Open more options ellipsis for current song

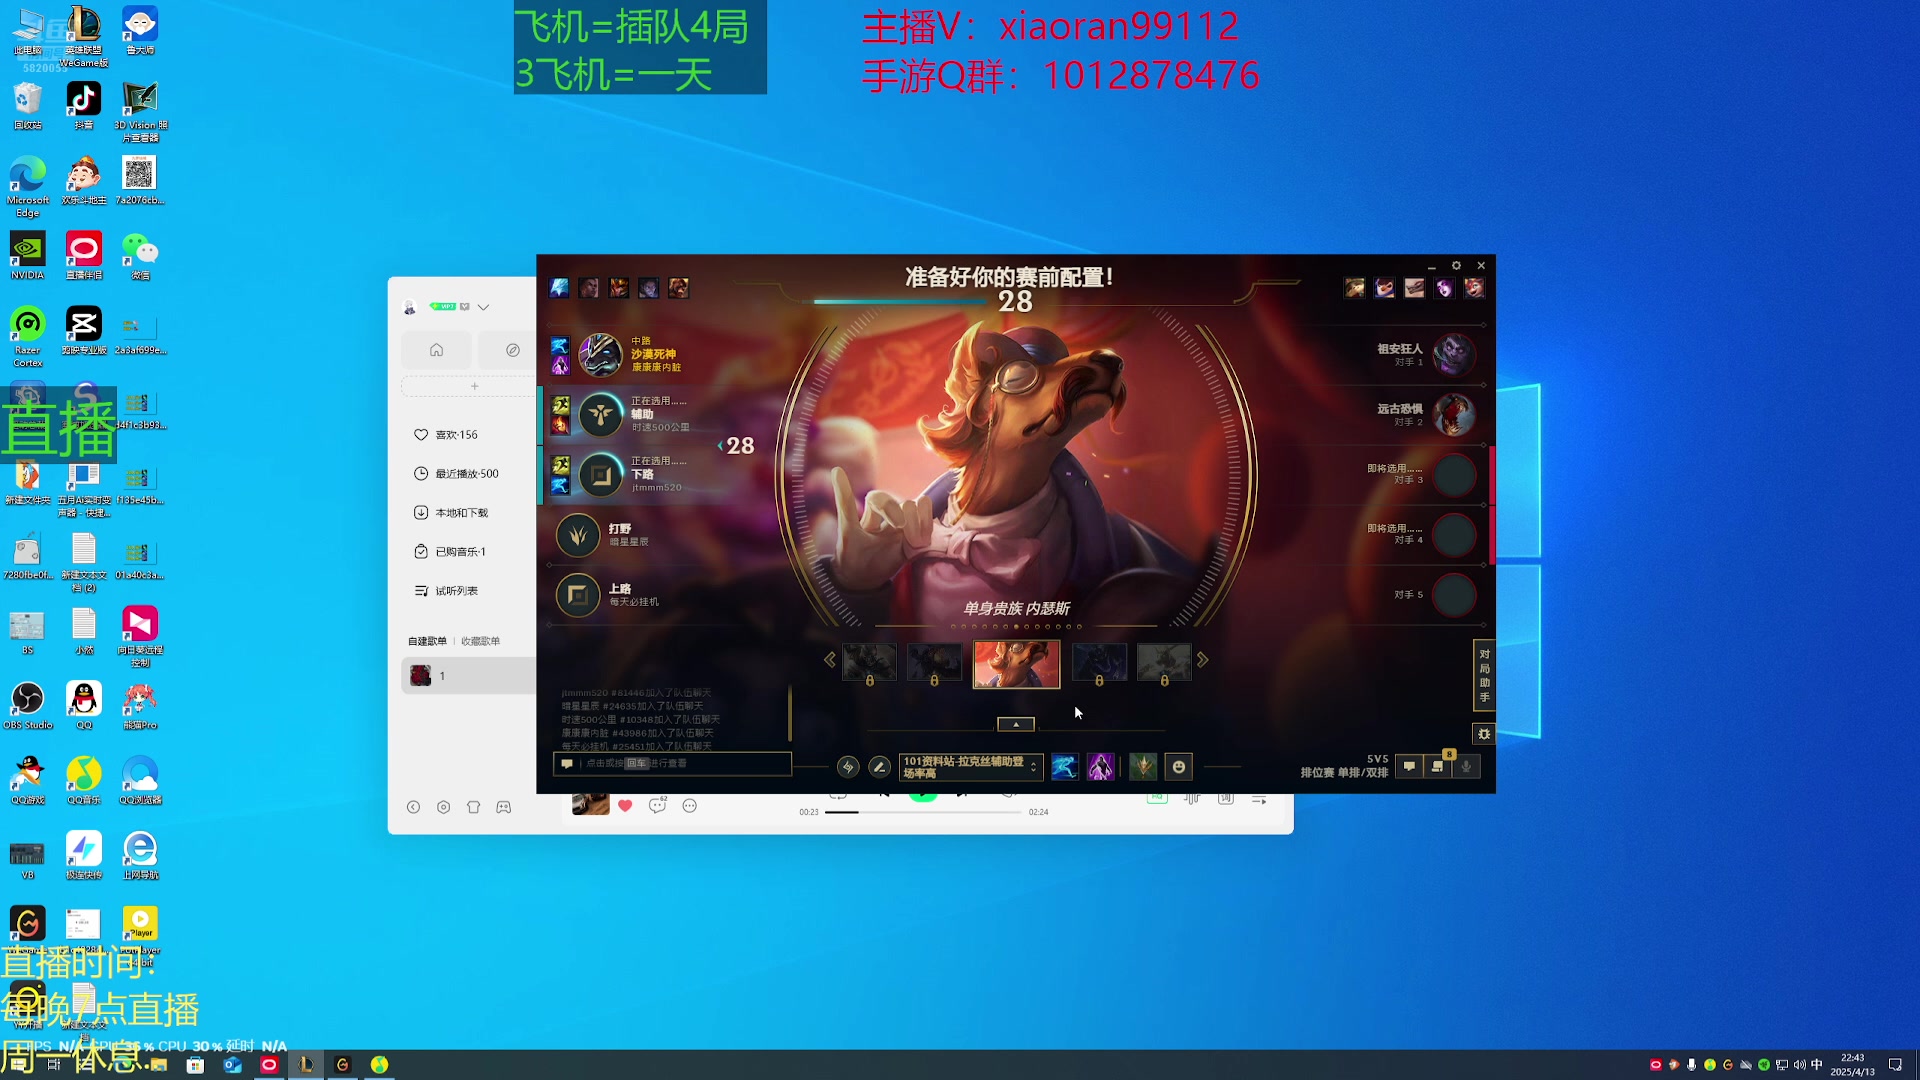point(689,806)
